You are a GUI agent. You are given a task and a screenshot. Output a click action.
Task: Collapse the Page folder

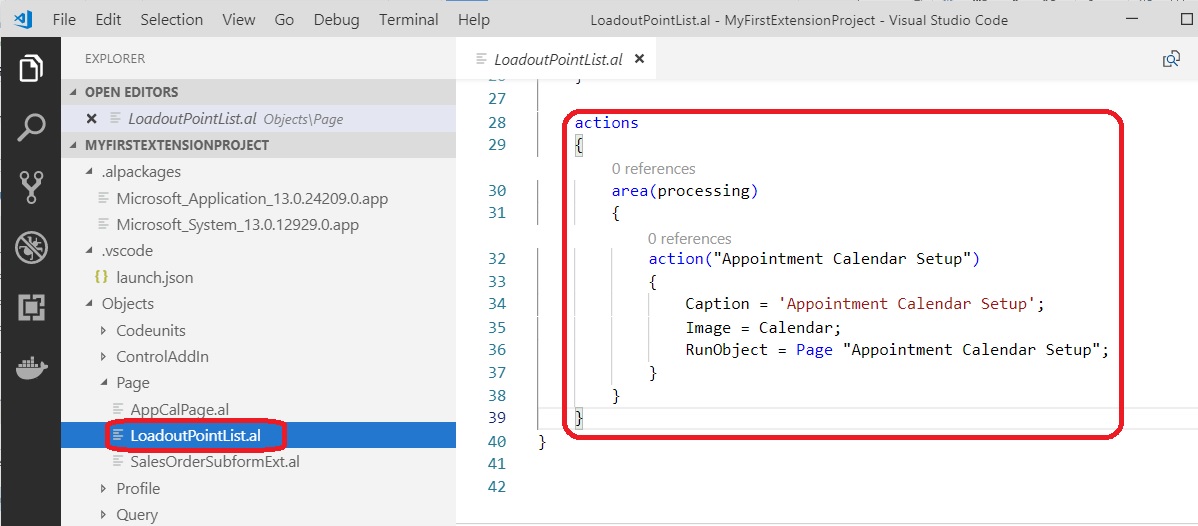[x=132, y=382]
